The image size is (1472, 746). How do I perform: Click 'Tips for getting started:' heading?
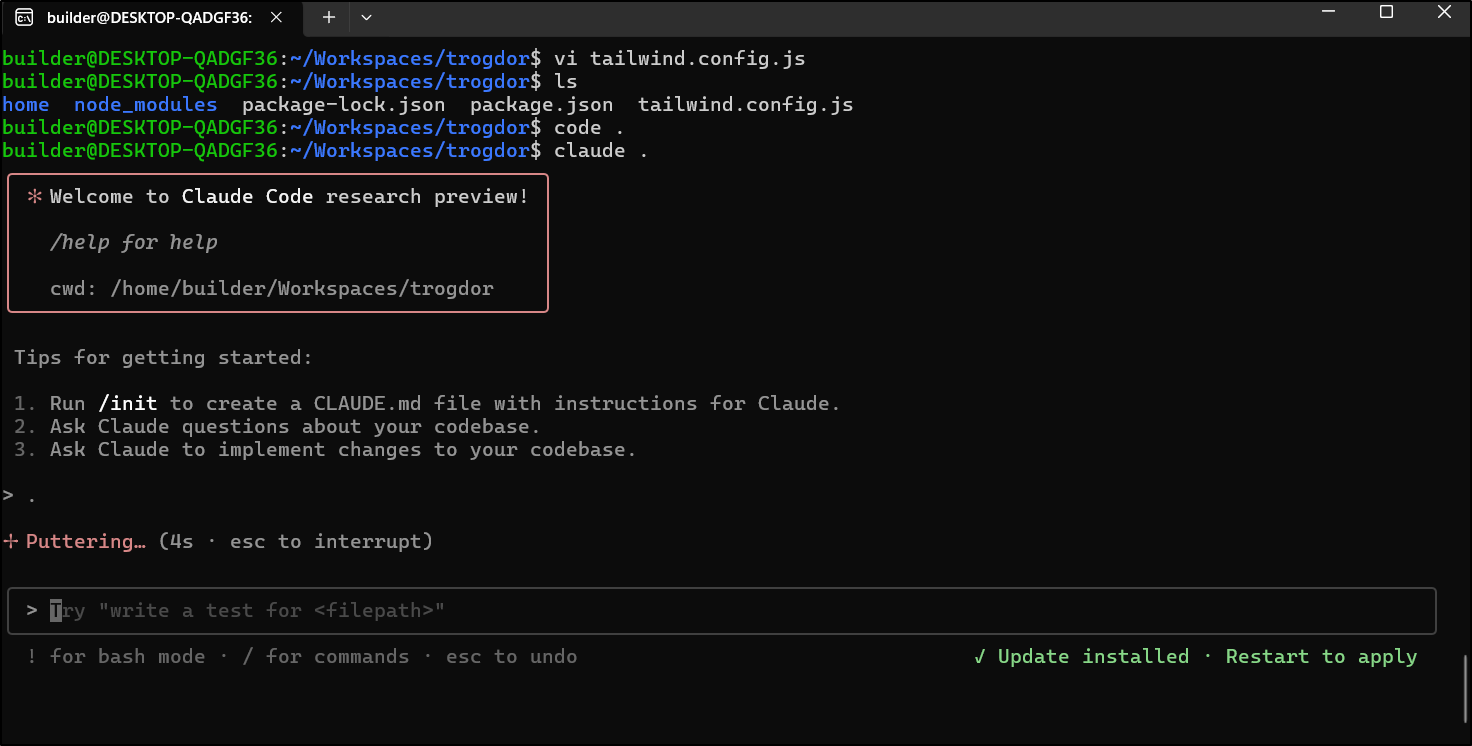164,358
